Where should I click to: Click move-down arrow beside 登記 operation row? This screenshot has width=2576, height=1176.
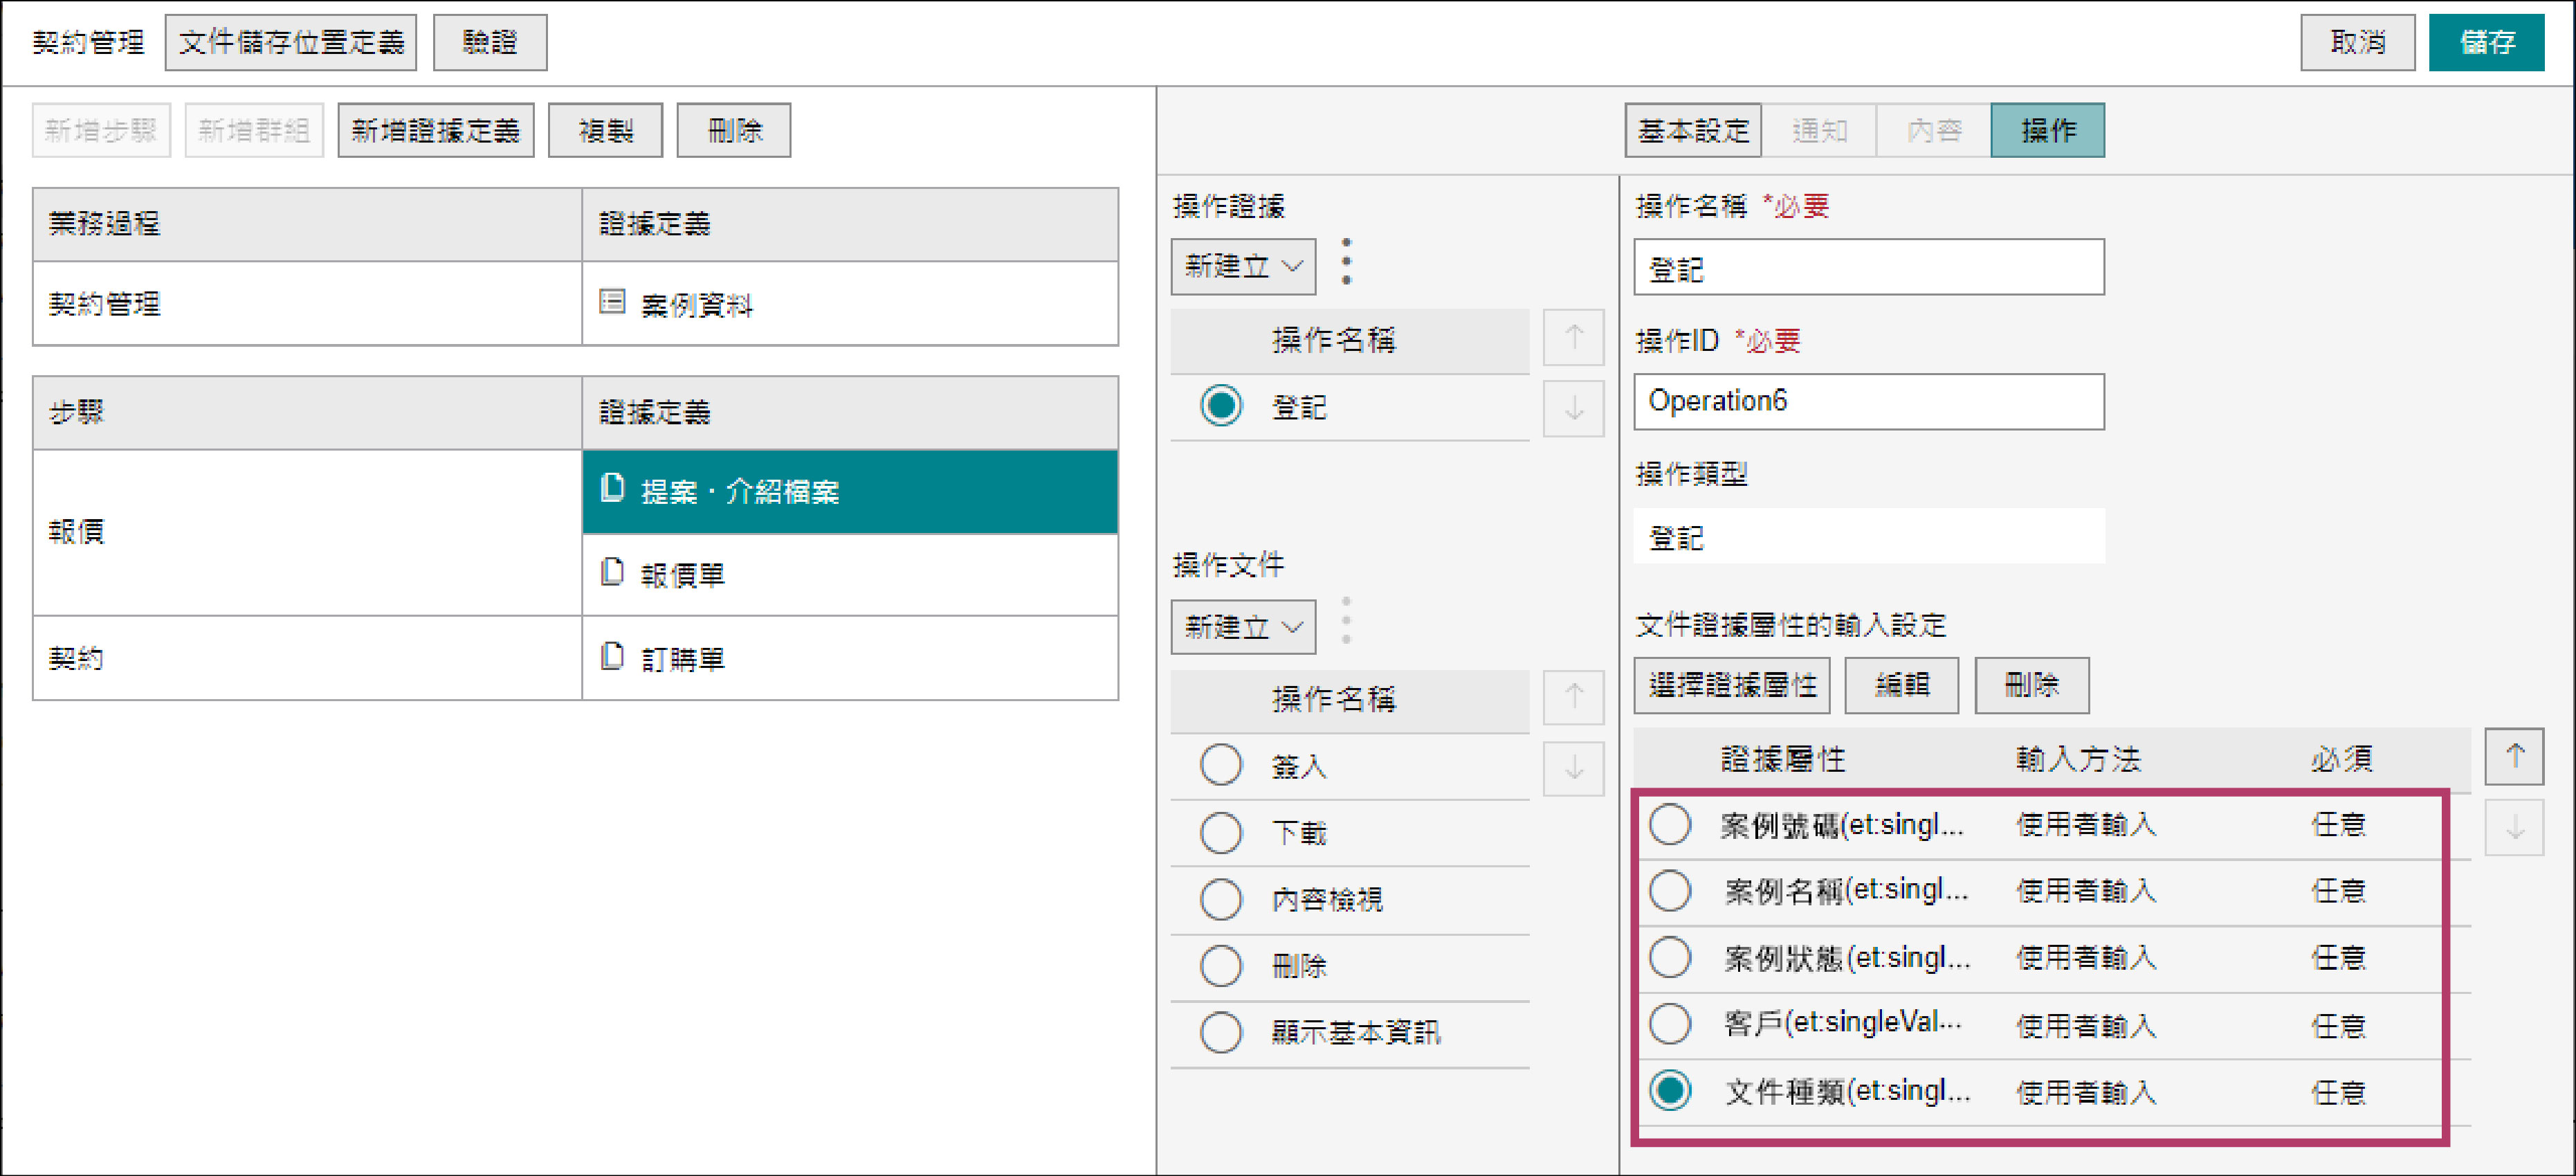pyautogui.click(x=1573, y=408)
